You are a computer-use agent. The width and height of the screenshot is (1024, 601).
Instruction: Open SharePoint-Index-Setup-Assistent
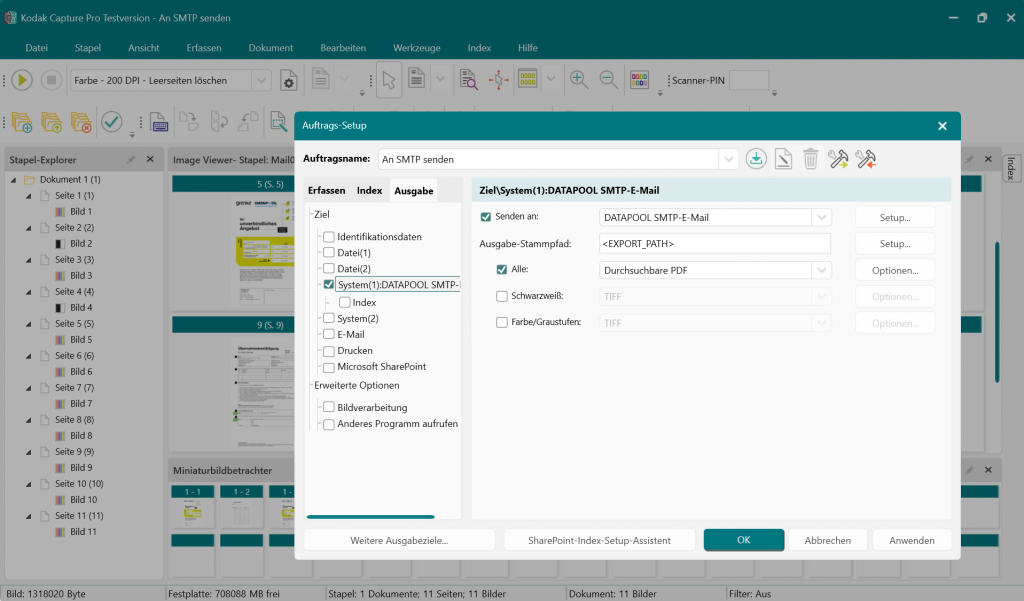point(599,540)
